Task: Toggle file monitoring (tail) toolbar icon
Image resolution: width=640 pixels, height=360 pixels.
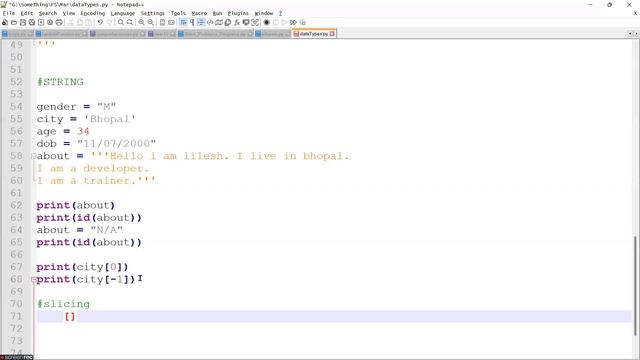Action: [x=255, y=22]
